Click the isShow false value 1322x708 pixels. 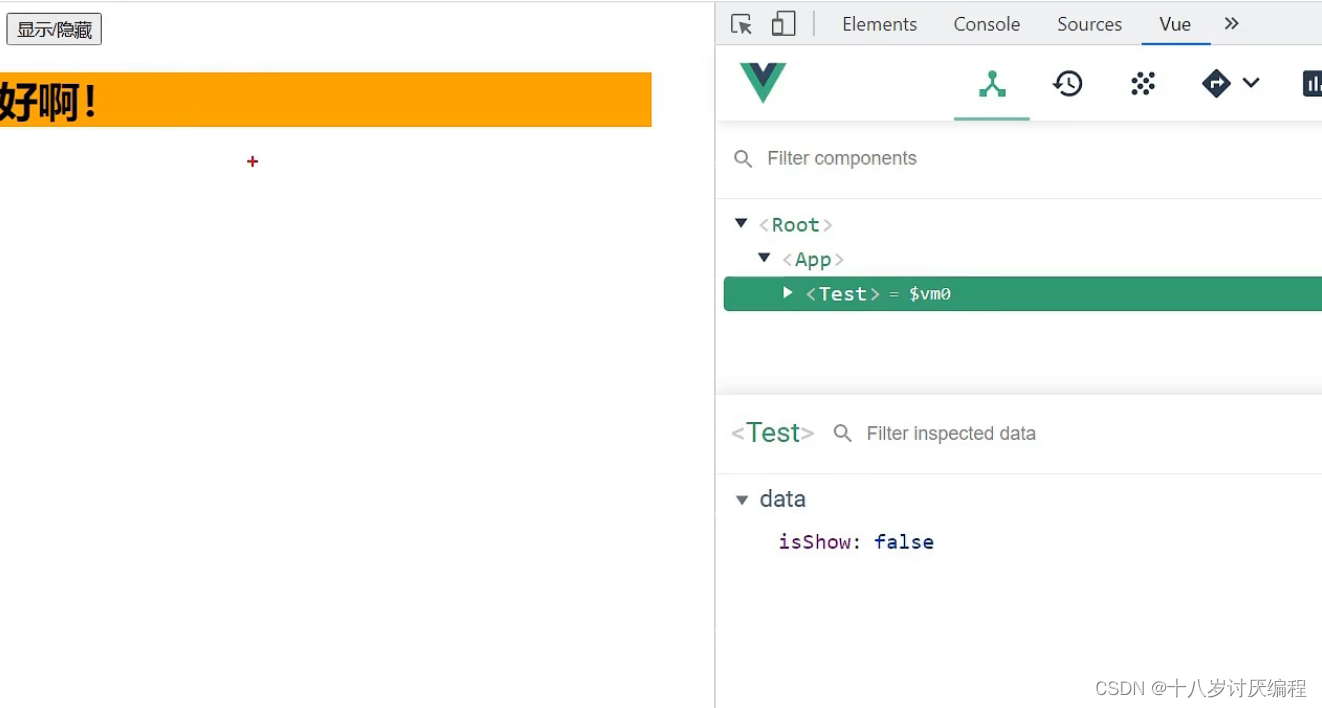pos(904,542)
